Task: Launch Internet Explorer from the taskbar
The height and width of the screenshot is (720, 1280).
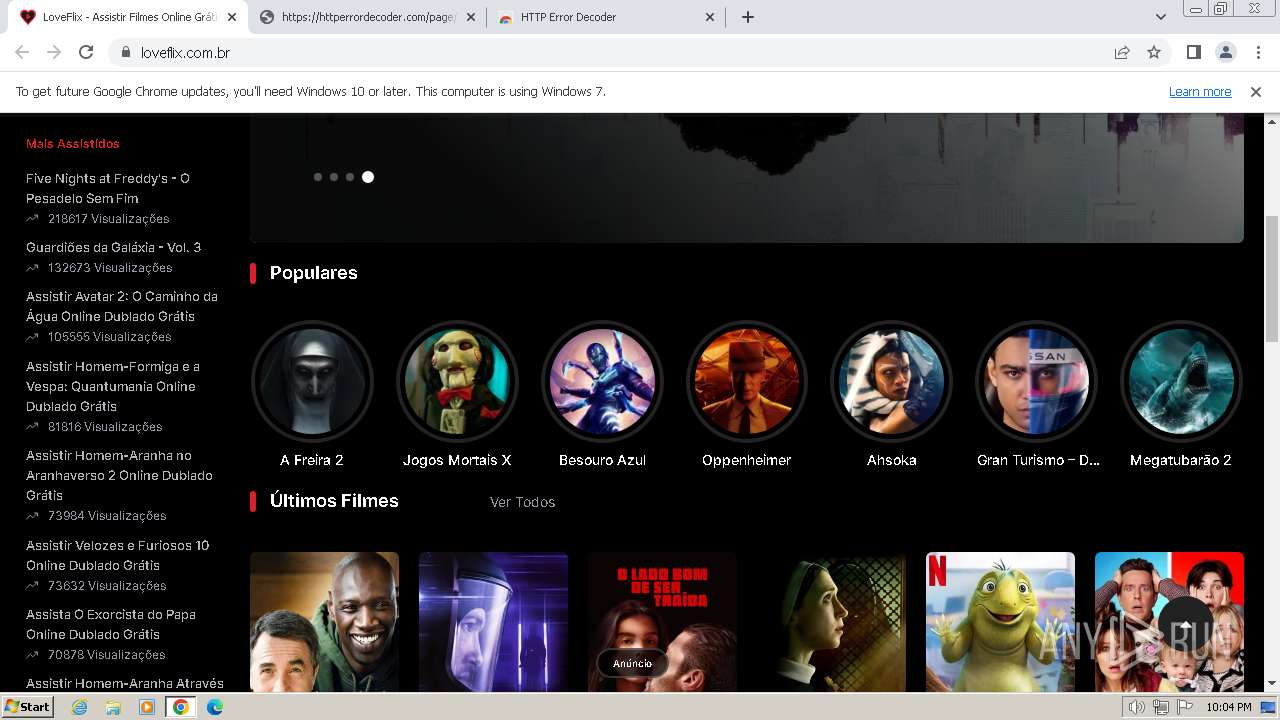Action: click(x=80, y=707)
